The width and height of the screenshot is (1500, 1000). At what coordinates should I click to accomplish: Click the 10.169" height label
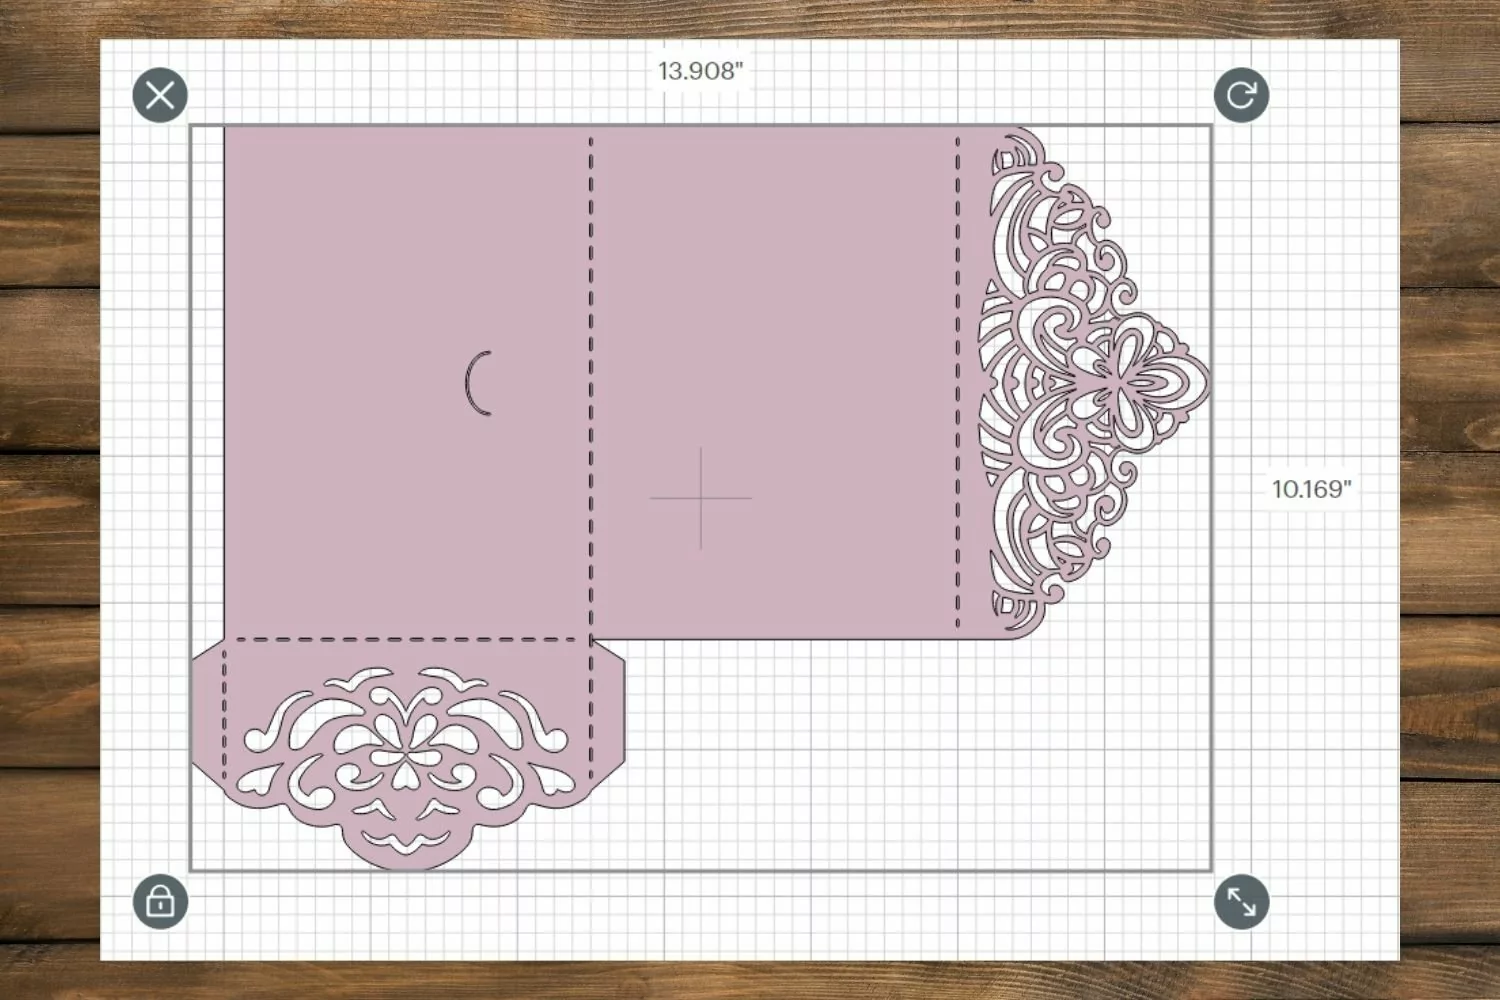click(1311, 489)
